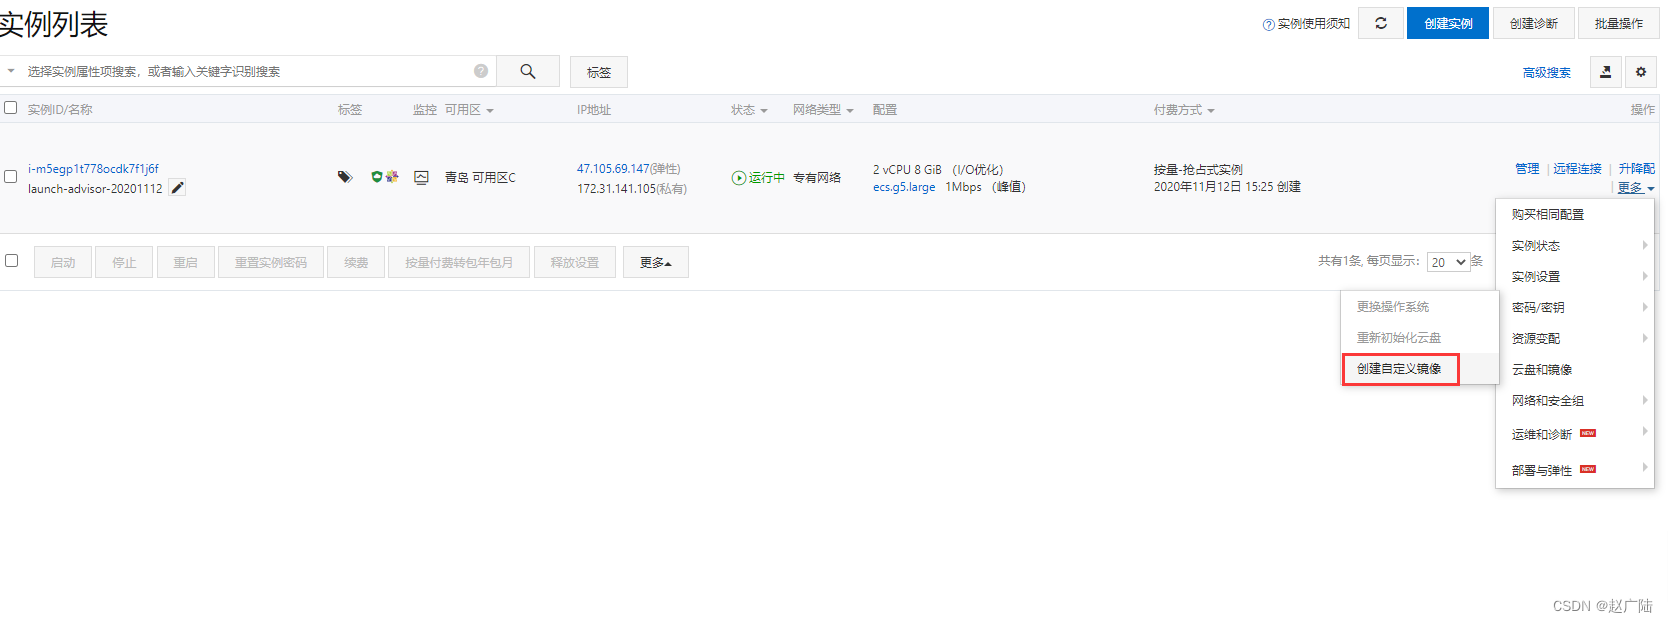
Task: Click the private IP text 172.31.141.105
Action: point(616,188)
